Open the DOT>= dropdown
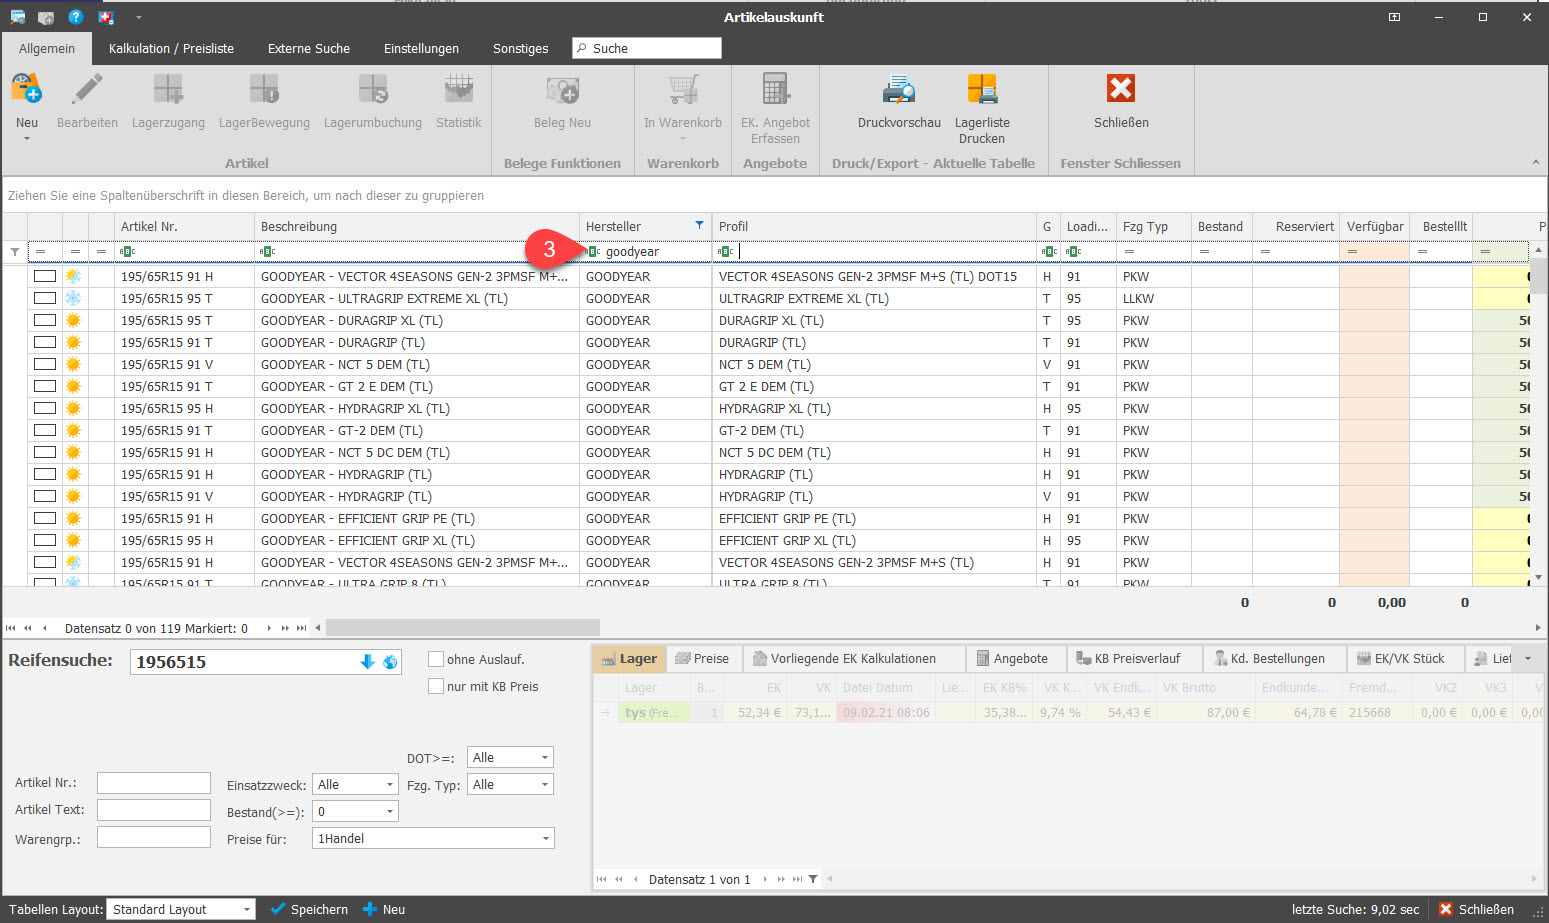The image size is (1549, 923). click(x=544, y=757)
